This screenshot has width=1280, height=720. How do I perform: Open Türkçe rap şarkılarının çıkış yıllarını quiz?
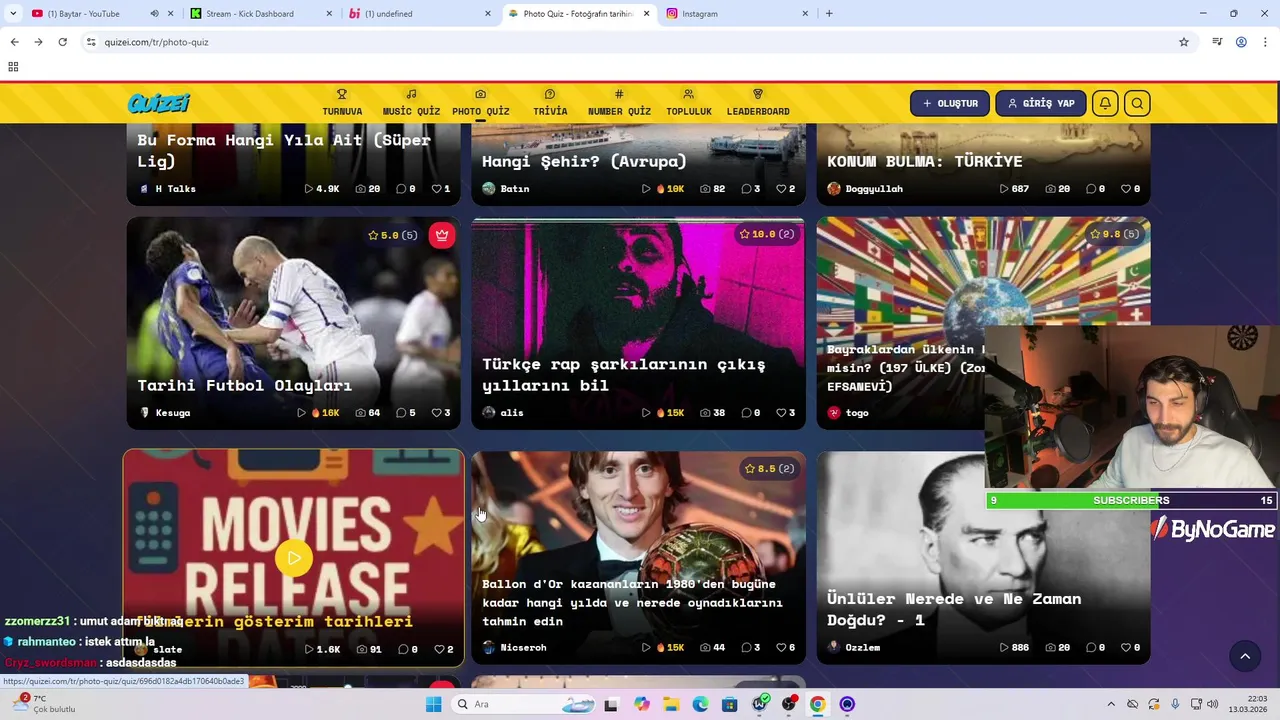(x=638, y=323)
